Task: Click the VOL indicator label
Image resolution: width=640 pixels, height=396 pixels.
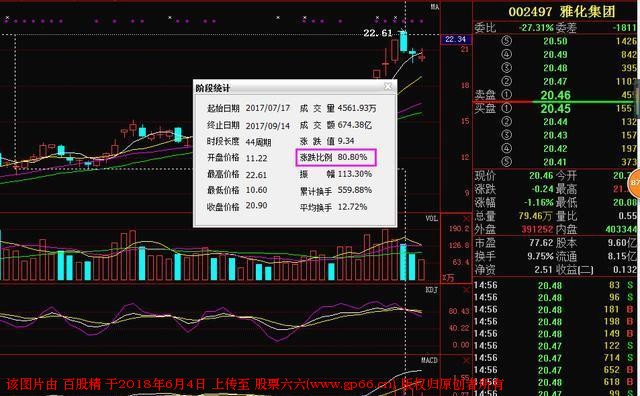Action: pos(431,219)
